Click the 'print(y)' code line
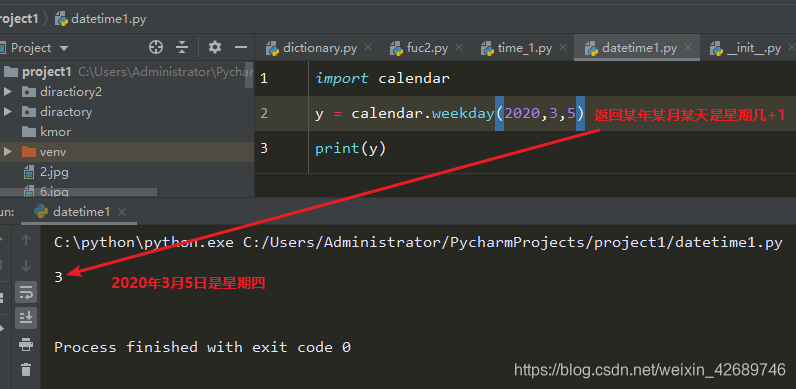Screen dimensions: 796x389 (x=350, y=148)
